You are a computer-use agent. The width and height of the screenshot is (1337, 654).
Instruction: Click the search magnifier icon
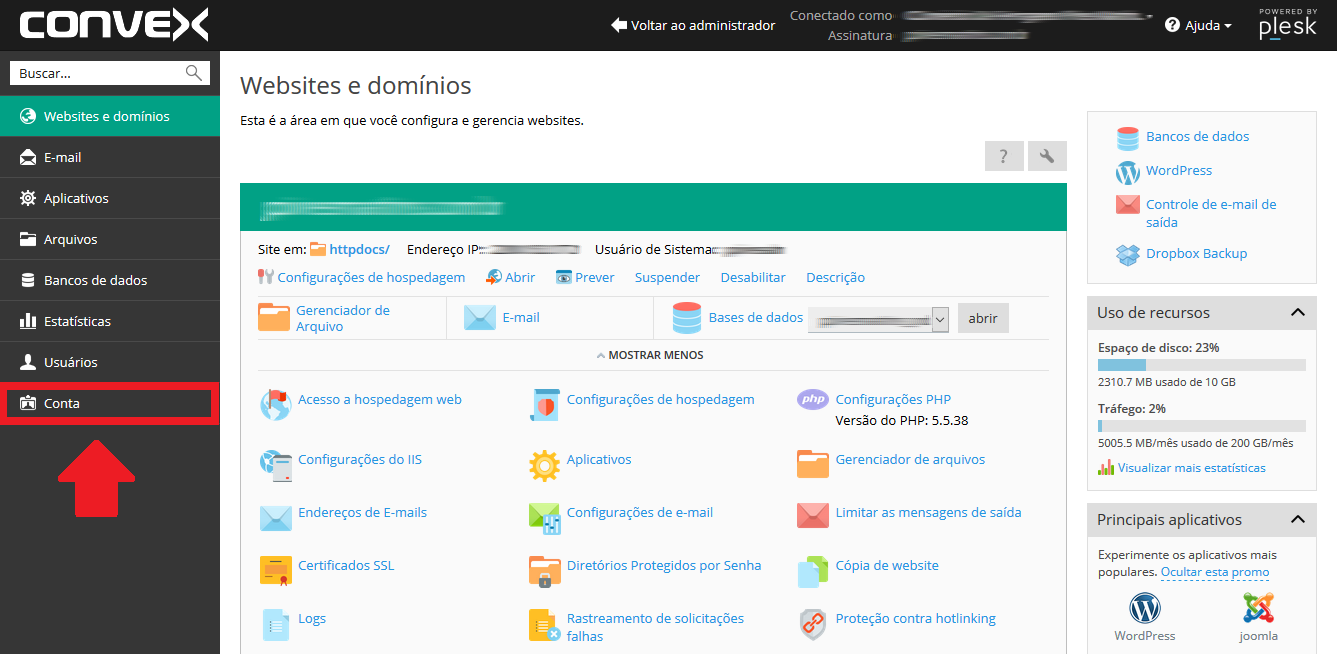coord(194,73)
